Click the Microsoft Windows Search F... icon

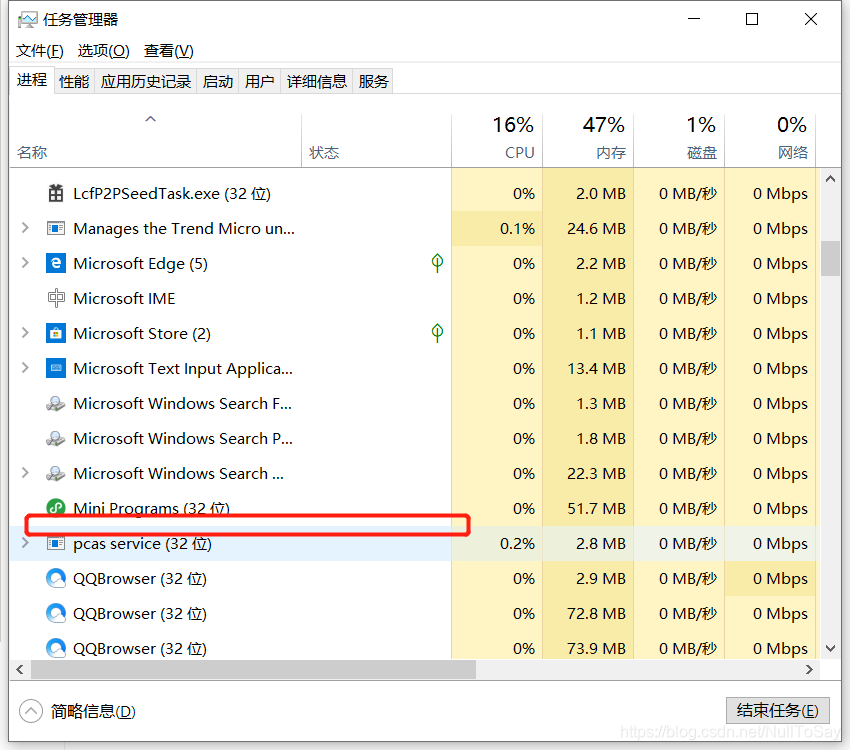click(x=56, y=403)
